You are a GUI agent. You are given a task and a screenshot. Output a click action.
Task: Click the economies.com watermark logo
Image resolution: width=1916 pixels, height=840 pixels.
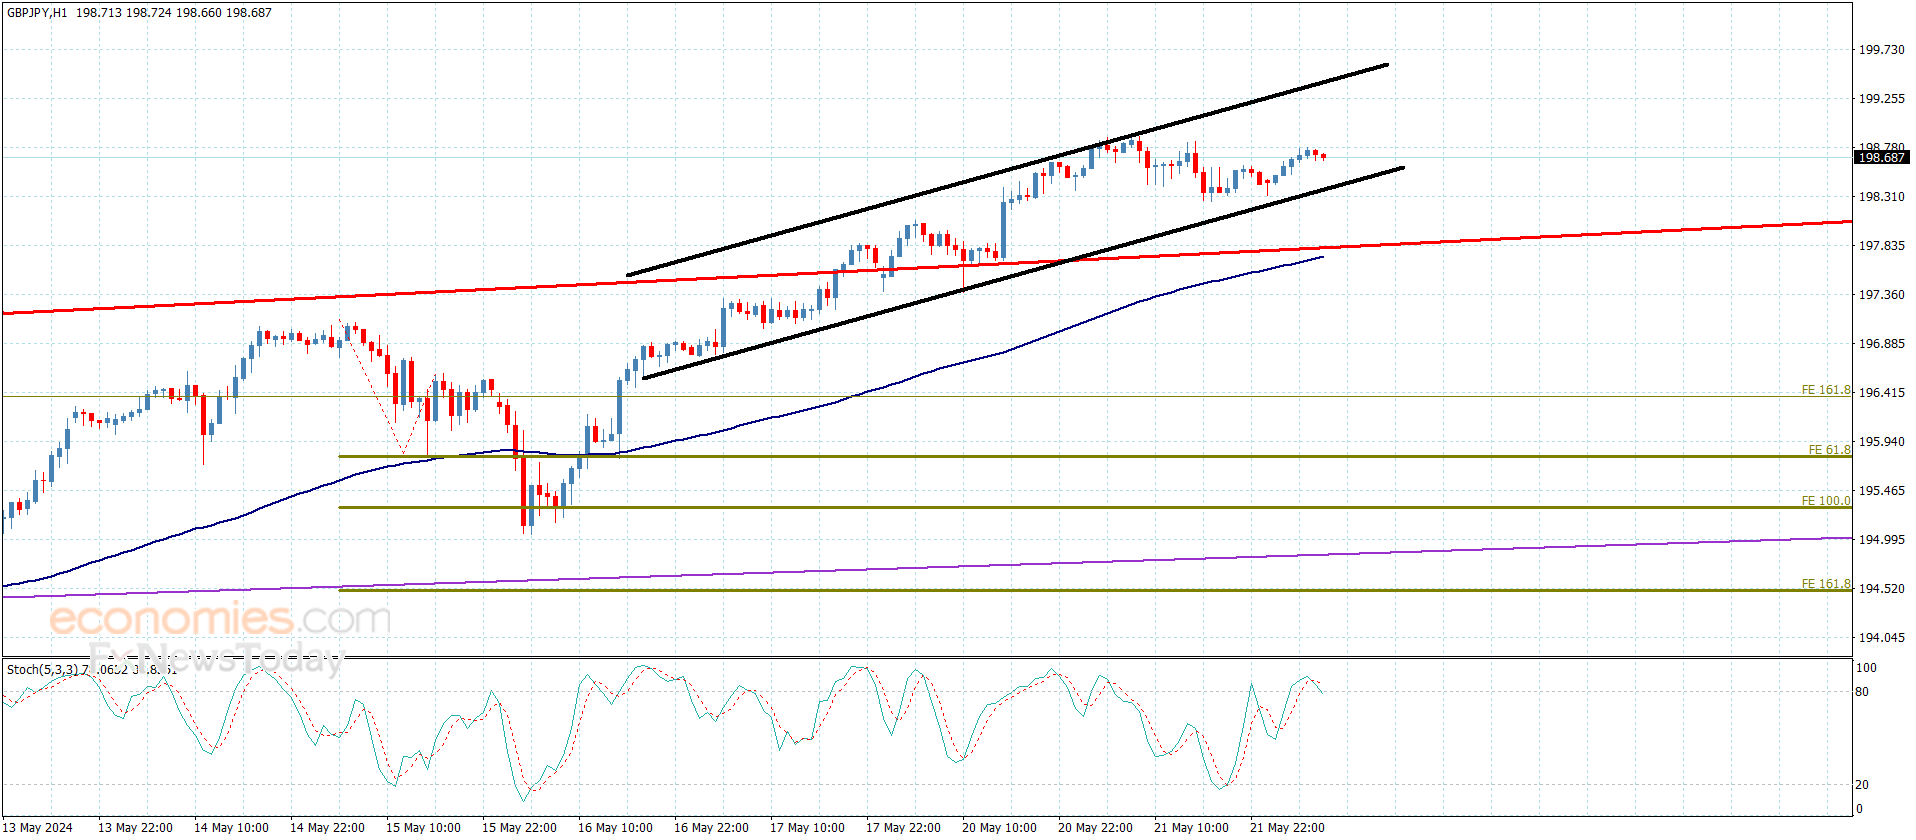[x=220, y=620]
